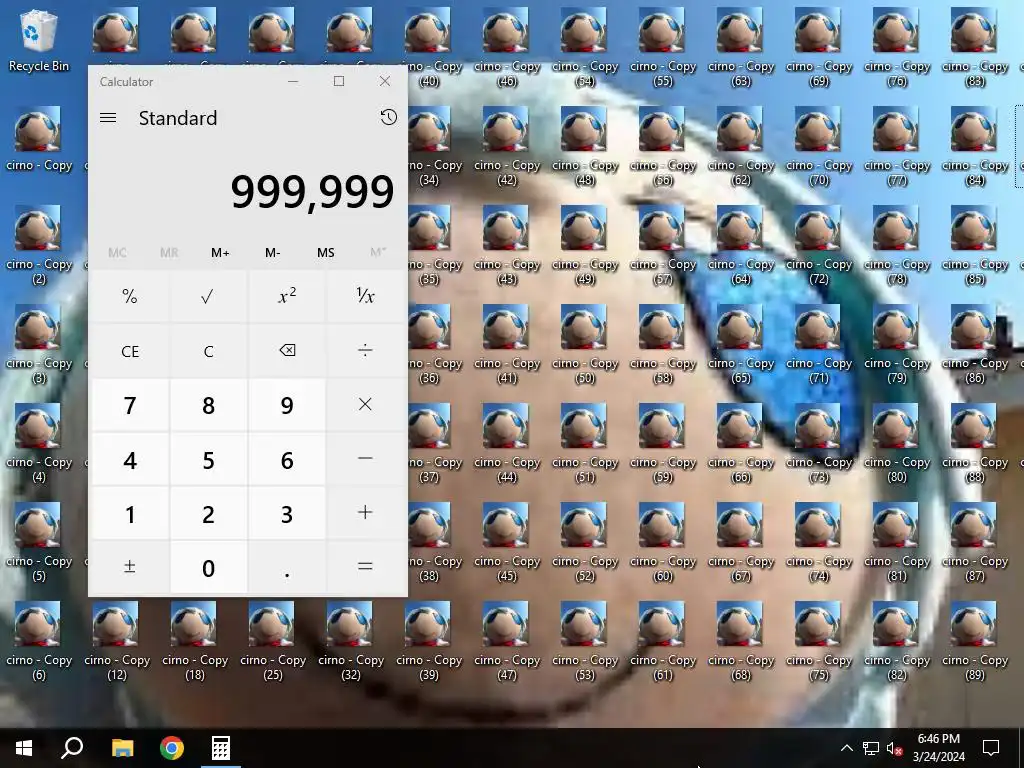Show hidden system tray icons chevron

[846, 748]
